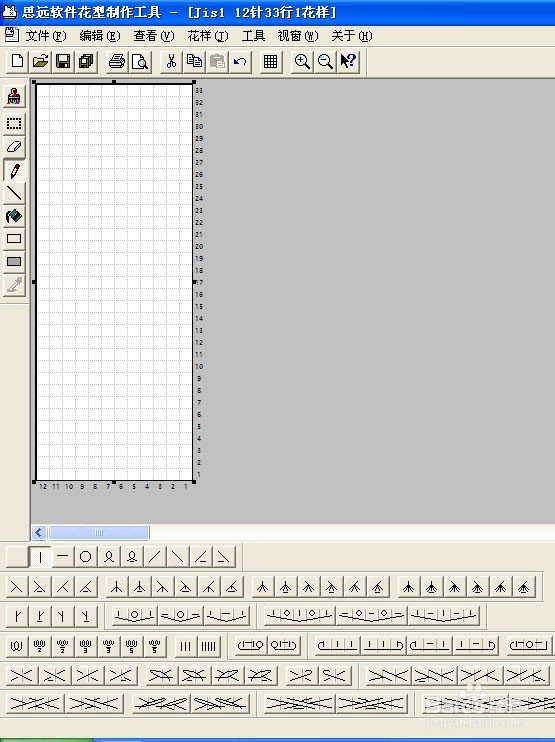Open the 视窗(W) menu

tap(298, 36)
